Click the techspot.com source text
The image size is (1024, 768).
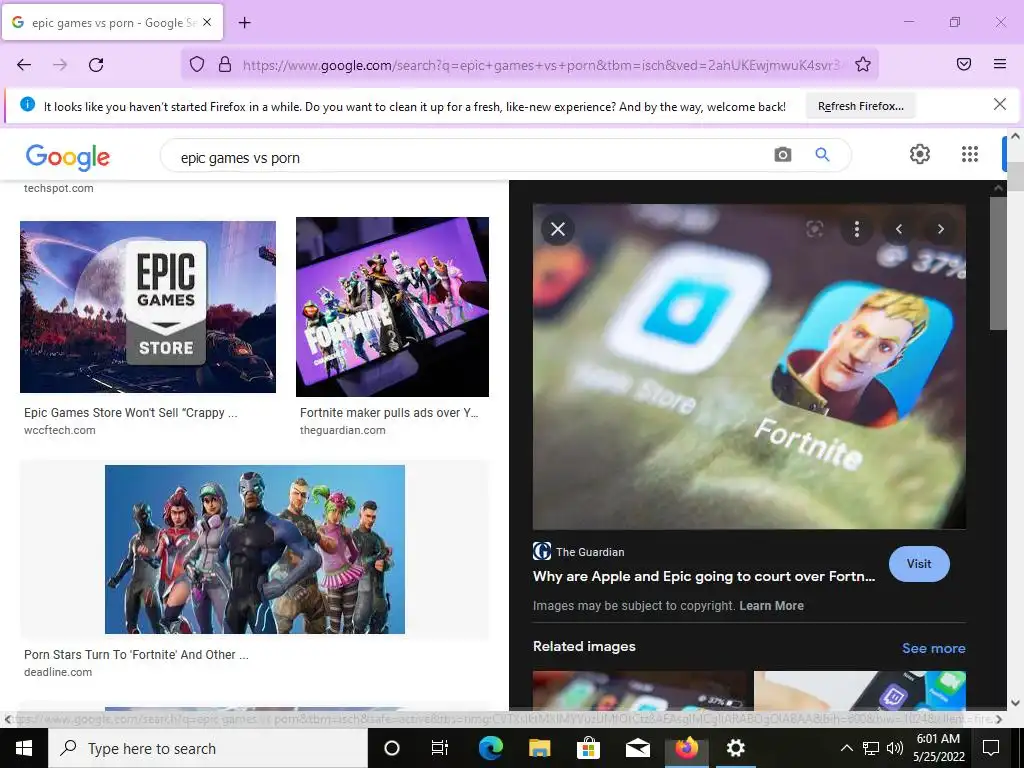pyautogui.click(x=58, y=188)
